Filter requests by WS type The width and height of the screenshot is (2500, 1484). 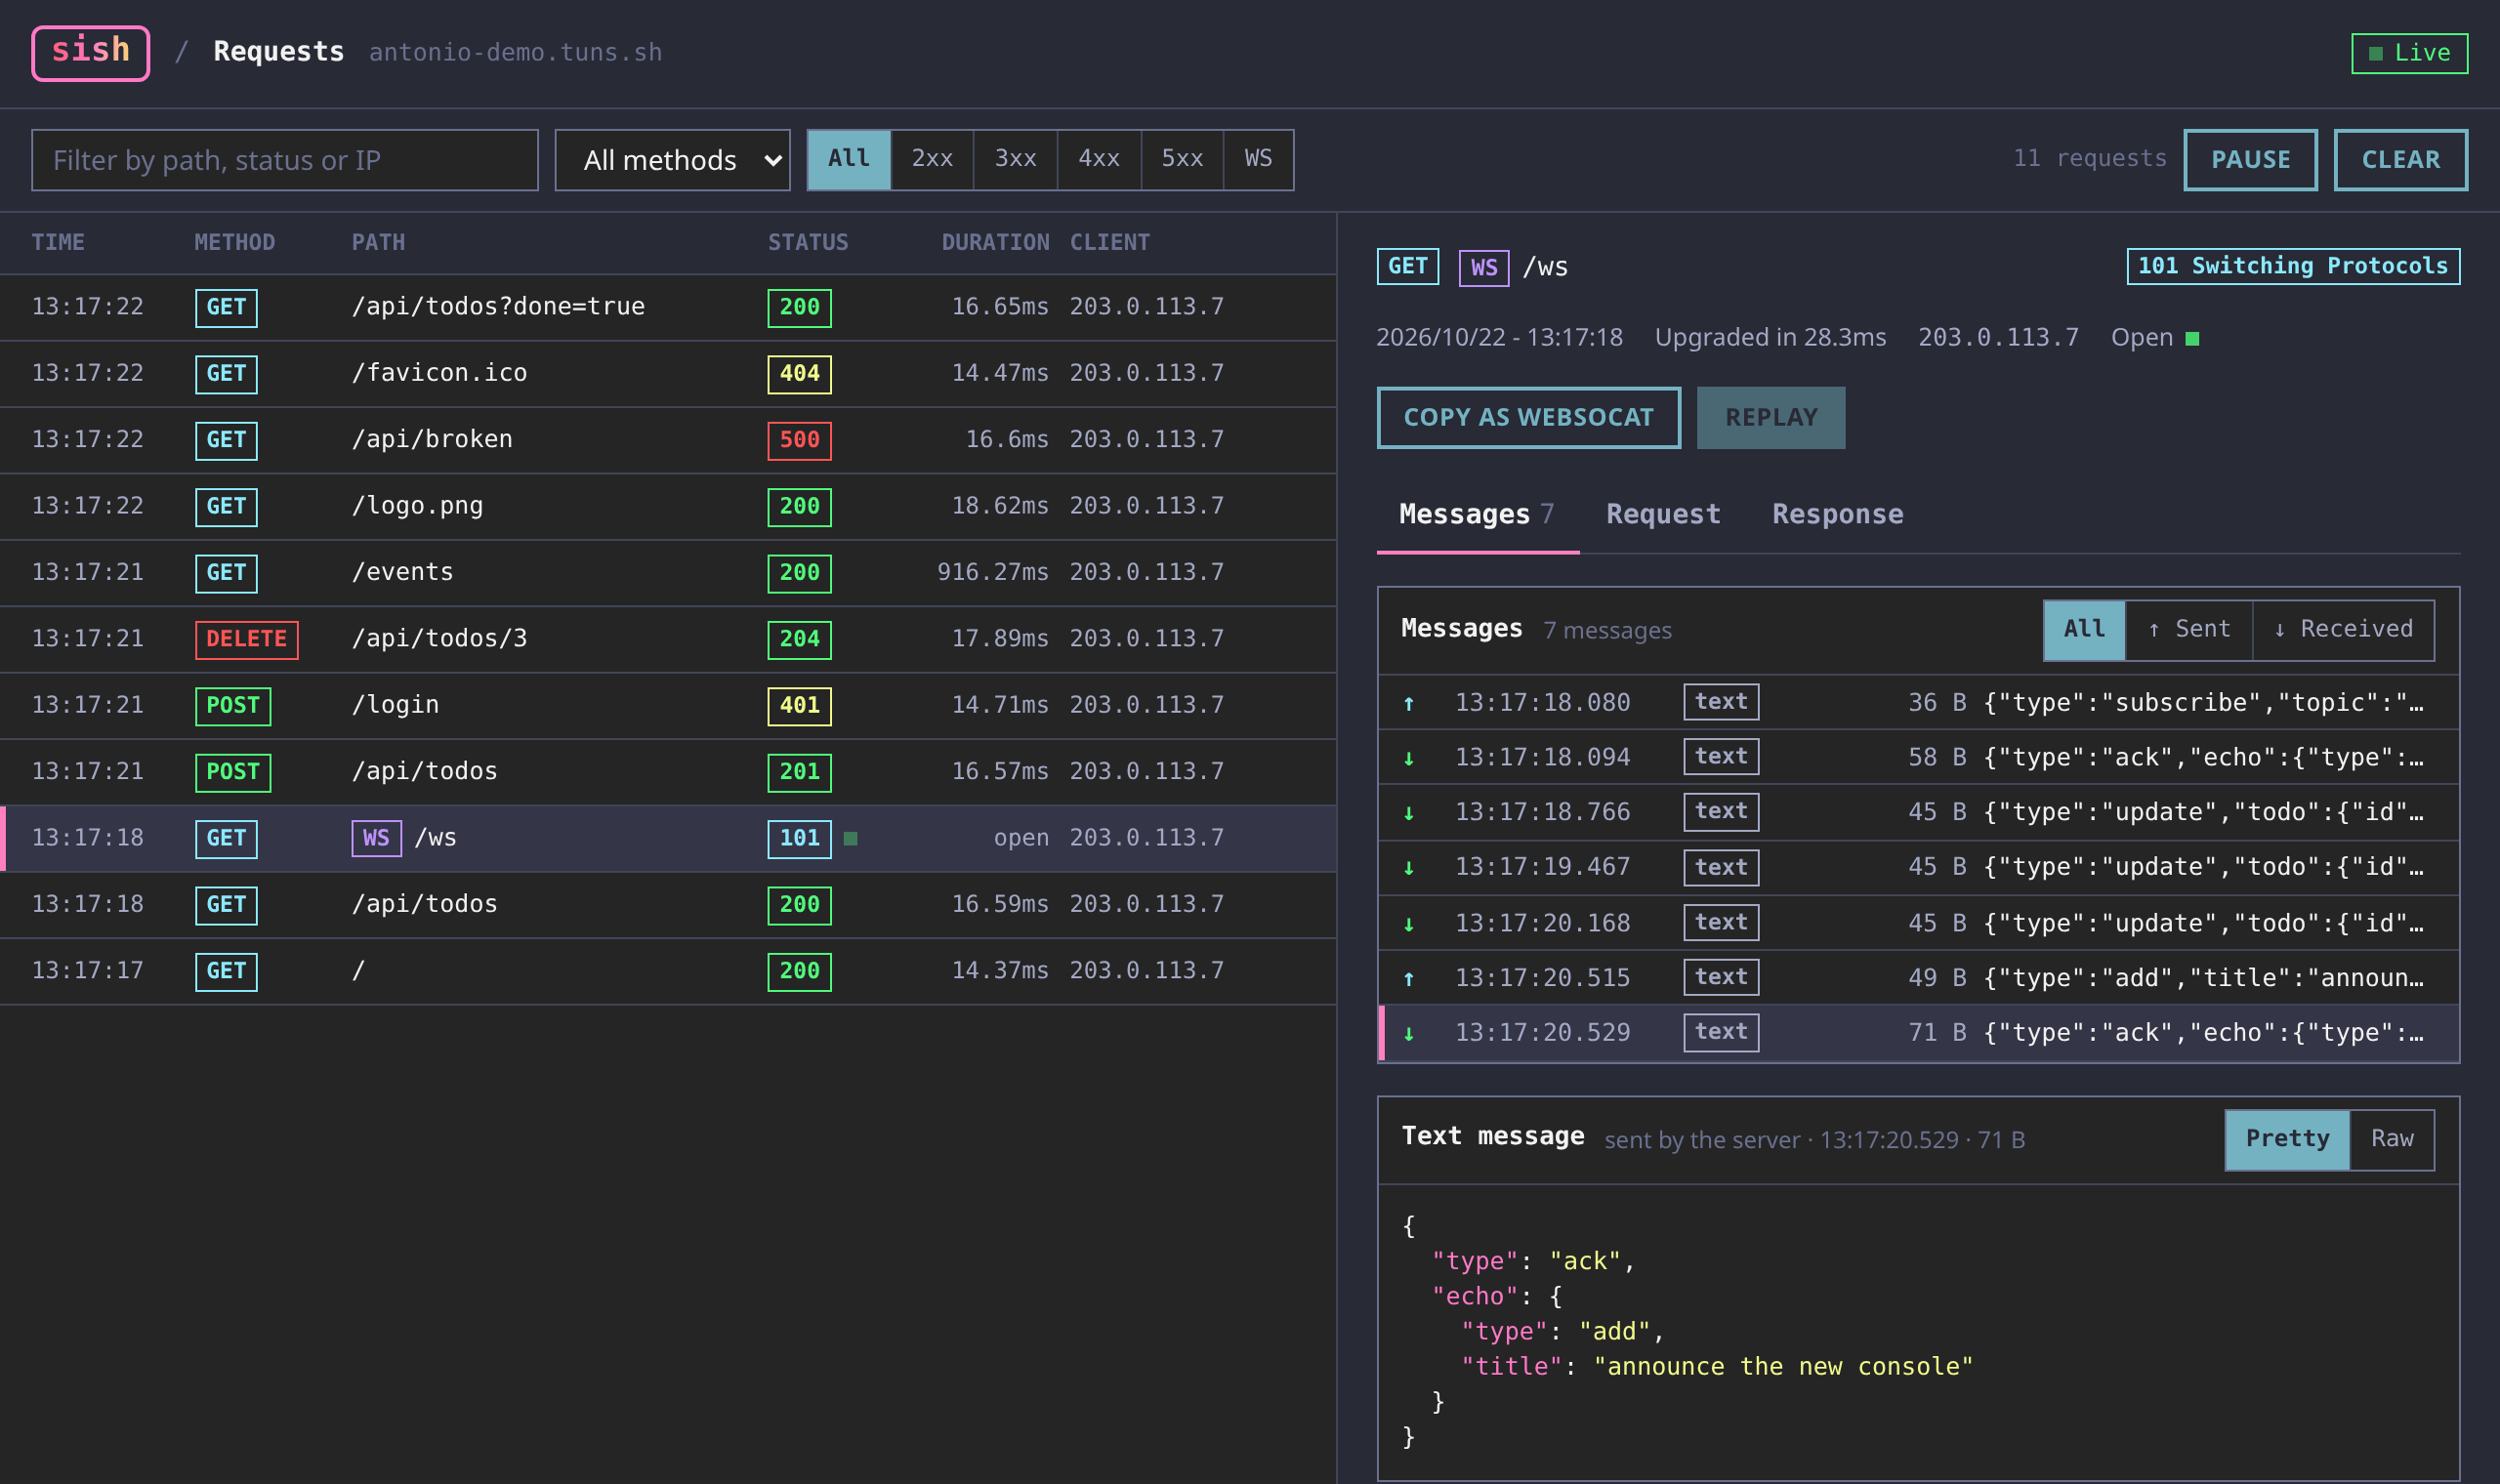tap(1258, 159)
